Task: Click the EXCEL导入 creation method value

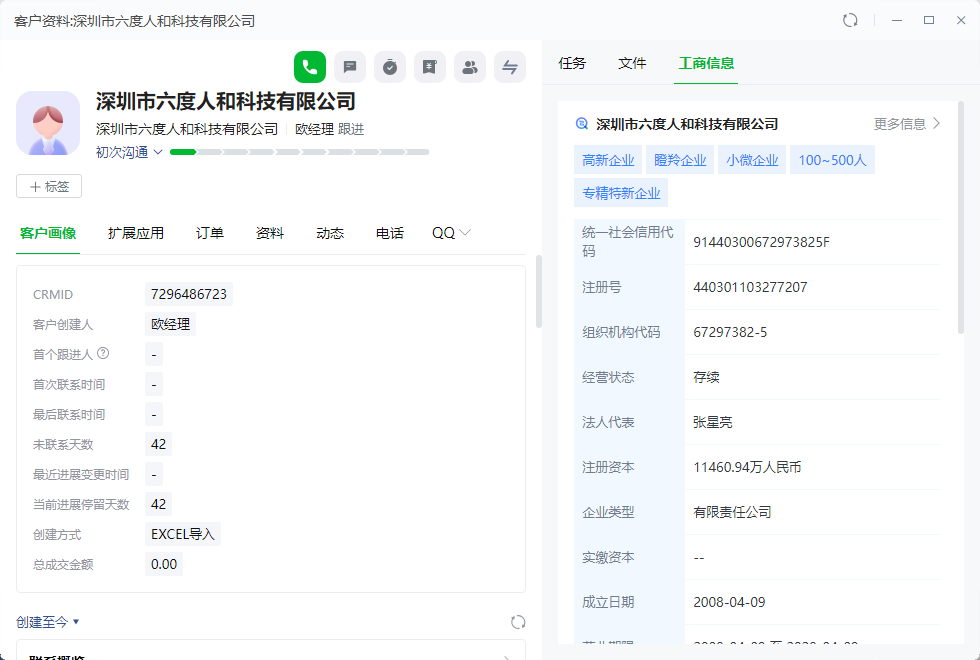Action: click(x=182, y=534)
